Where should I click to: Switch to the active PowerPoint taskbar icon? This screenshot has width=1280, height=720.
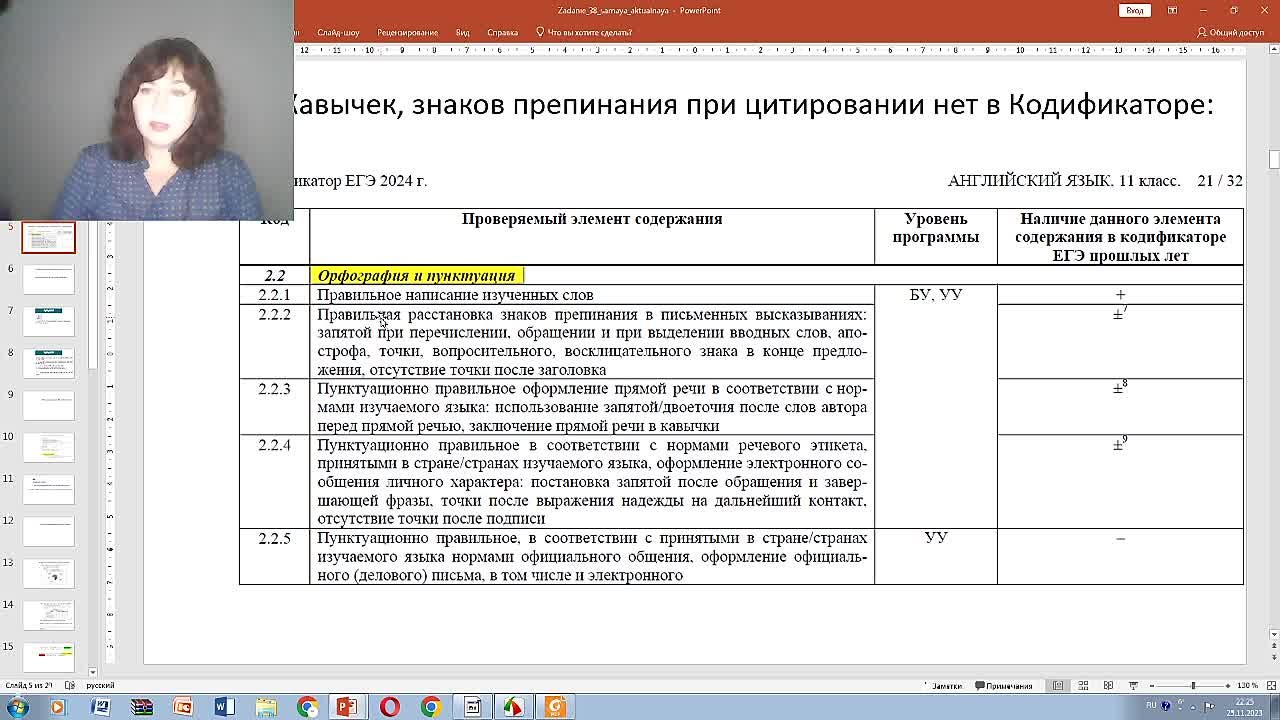tap(347, 707)
